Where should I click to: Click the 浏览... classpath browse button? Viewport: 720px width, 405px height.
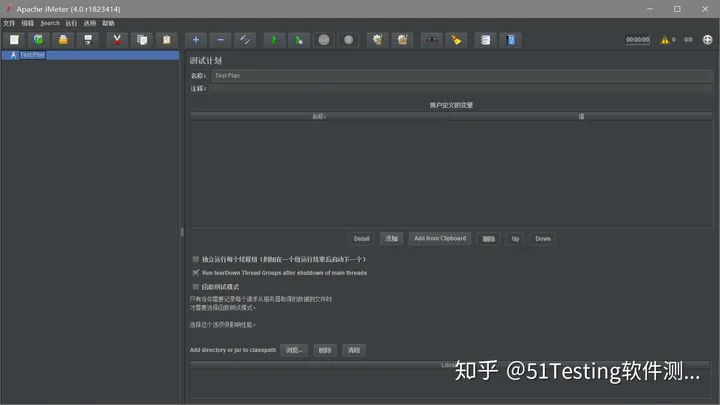pyautogui.click(x=294, y=350)
